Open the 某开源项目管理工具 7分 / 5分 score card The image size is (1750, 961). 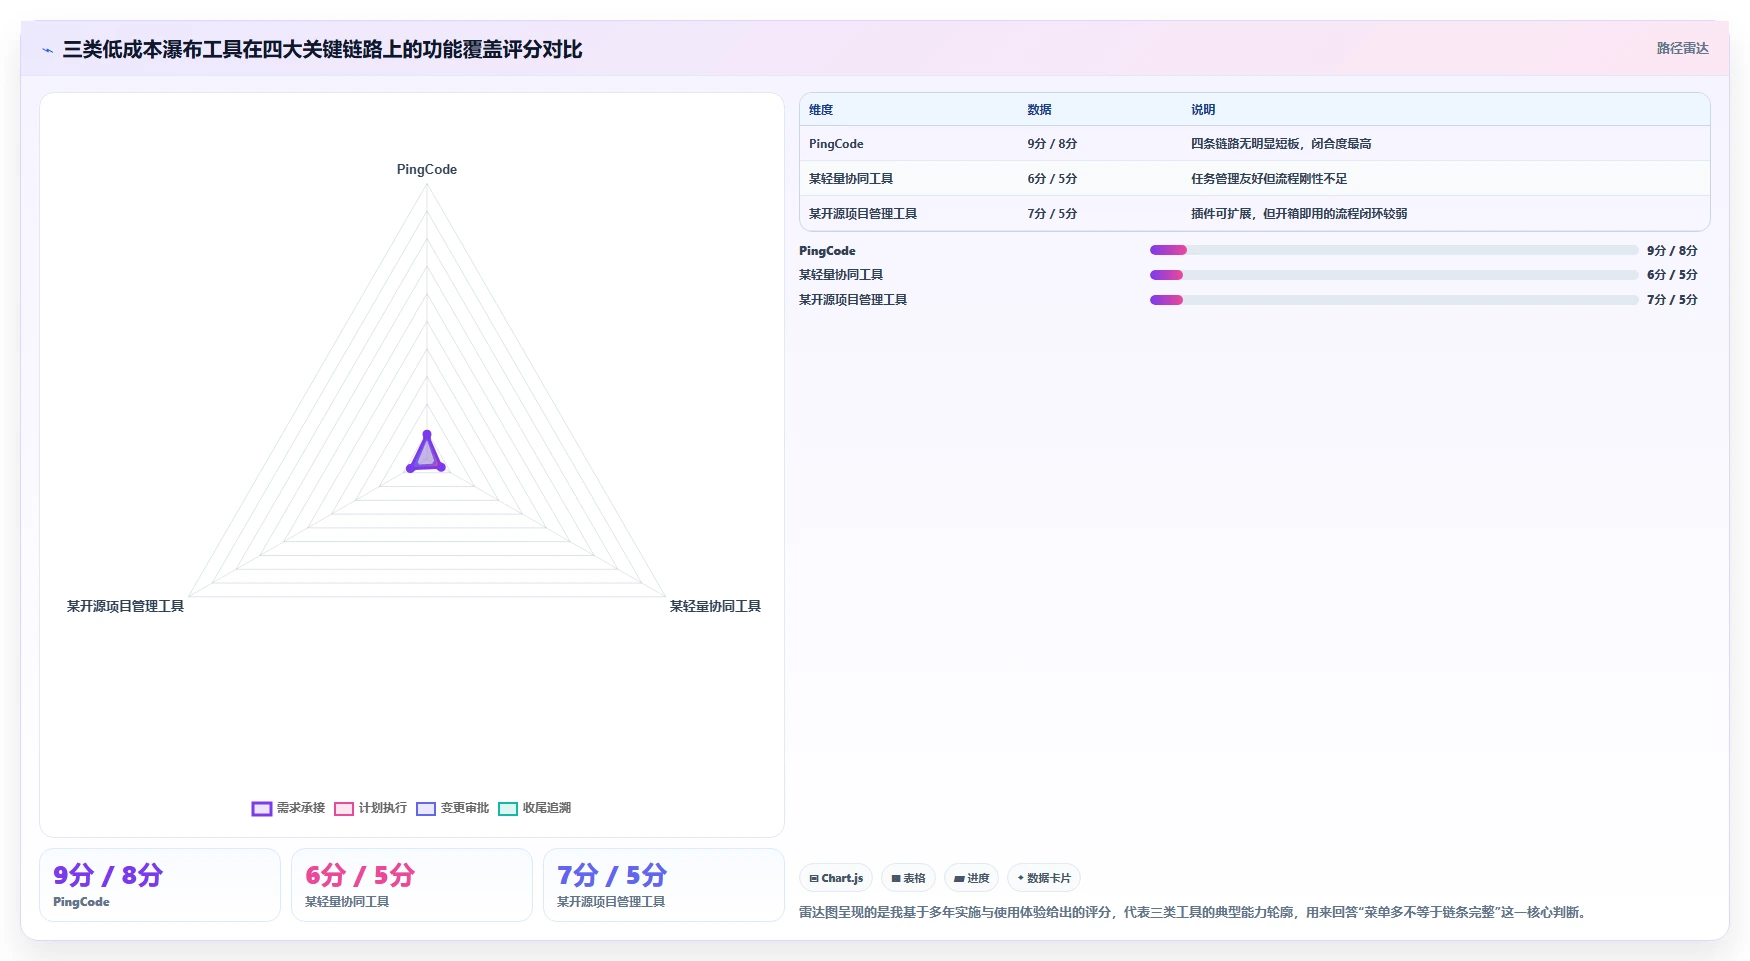[x=664, y=885]
